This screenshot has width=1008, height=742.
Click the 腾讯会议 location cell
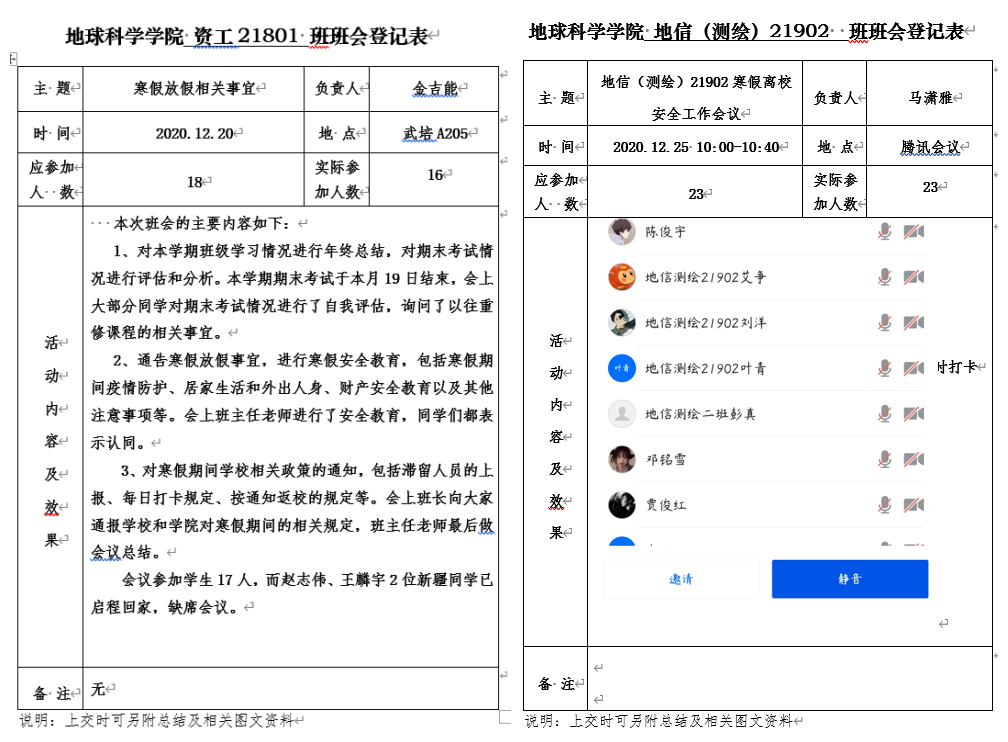click(929, 147)
